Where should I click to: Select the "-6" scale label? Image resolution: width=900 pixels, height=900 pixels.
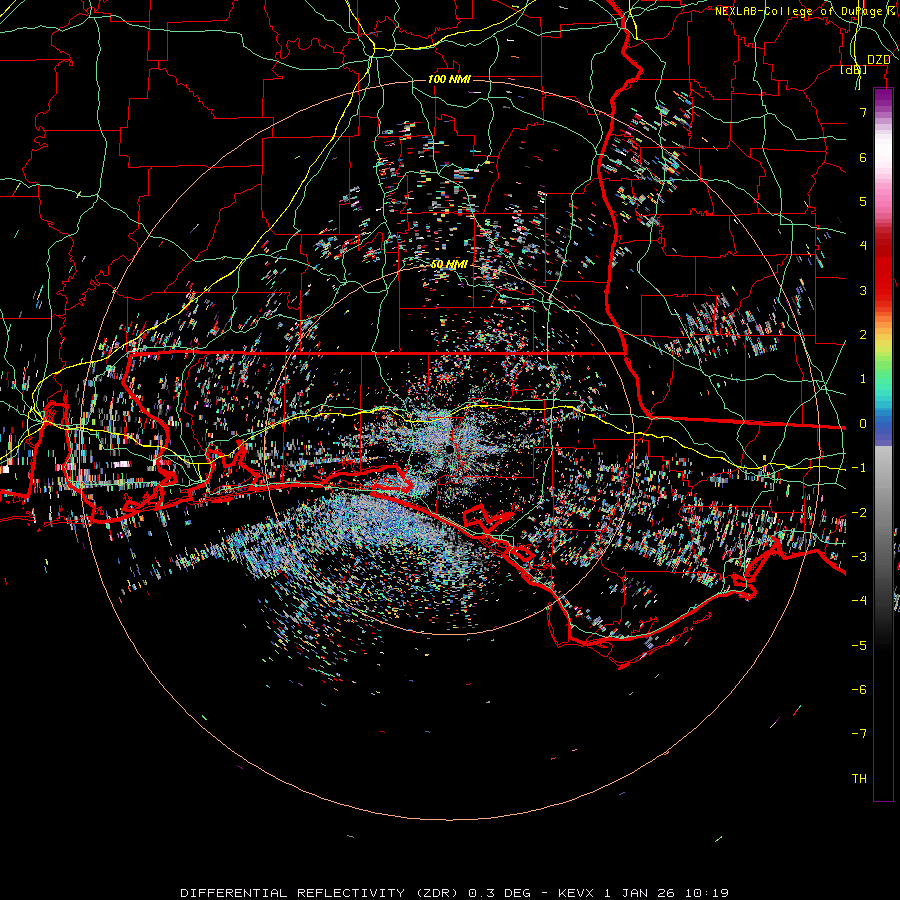pos(859,690)
